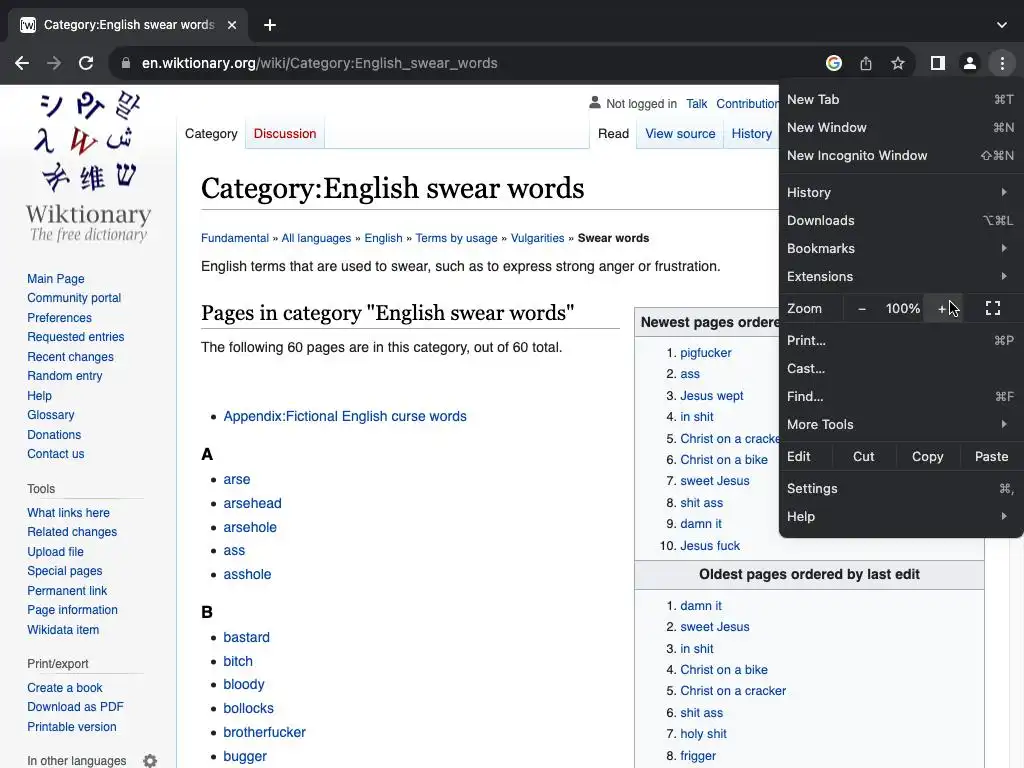The image size is (1024, 768).
Task: Reload the Wiktionary page
Action: click(86, 63)
